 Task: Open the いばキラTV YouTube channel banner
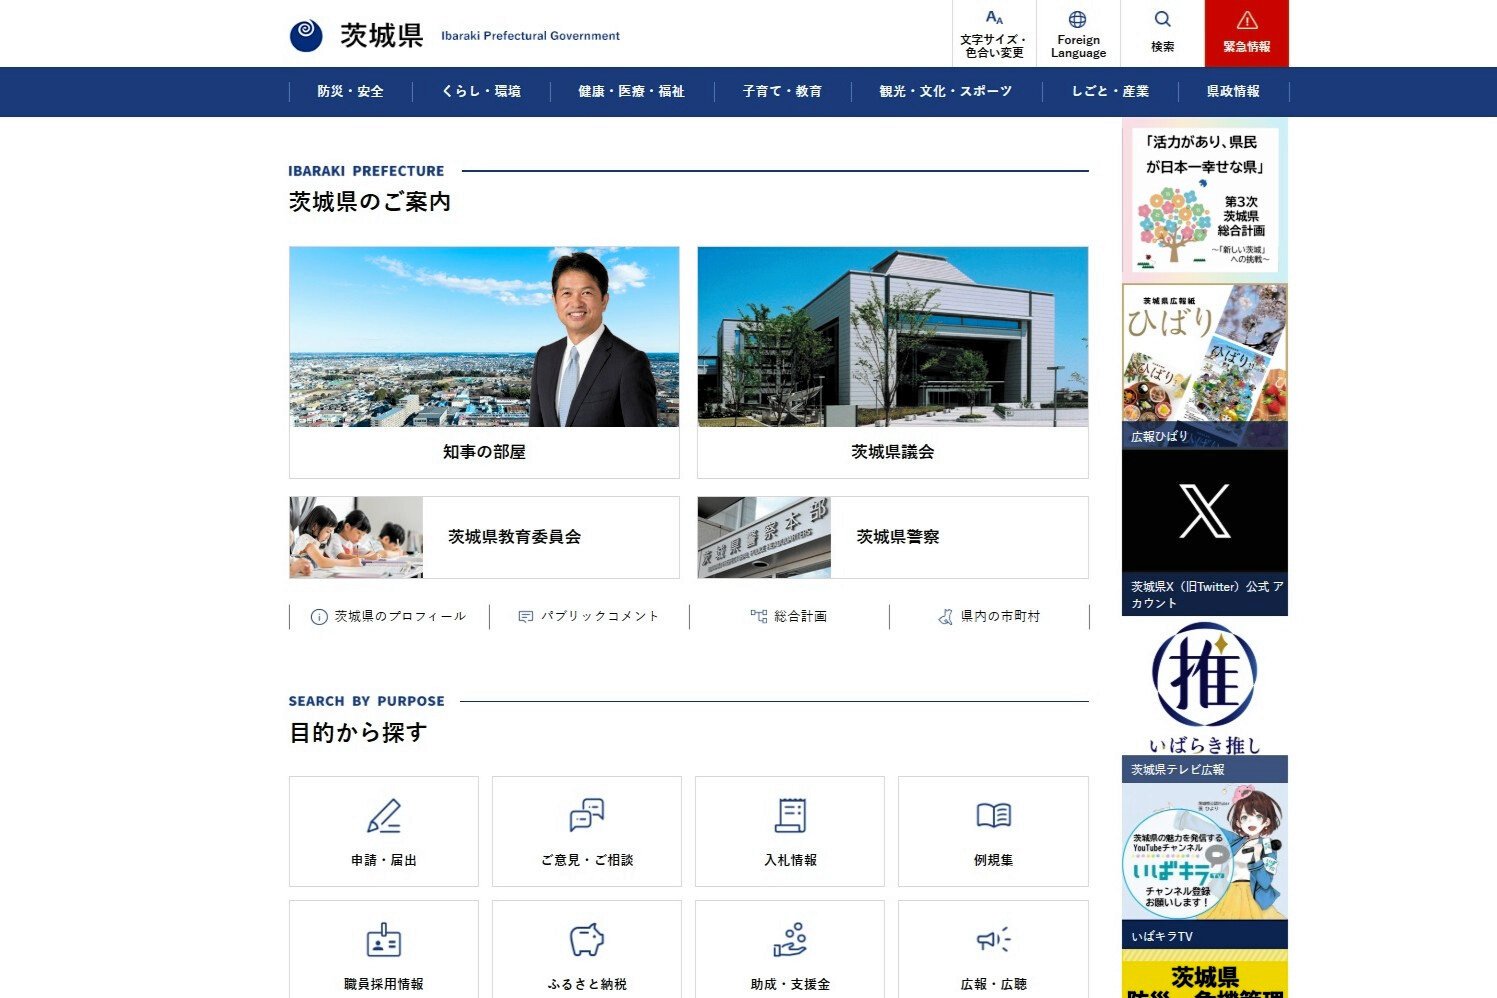point(1205,866)
